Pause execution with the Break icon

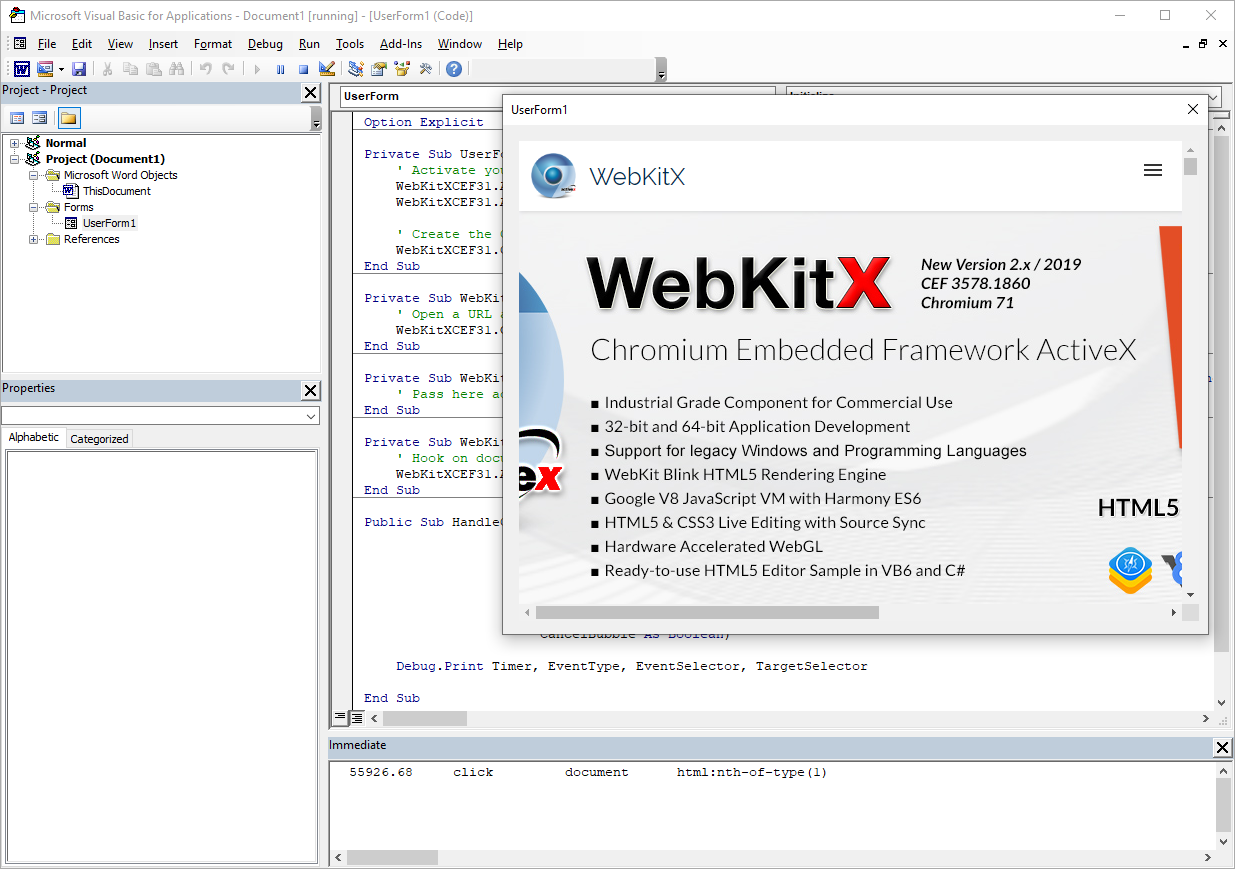point(280,69)
